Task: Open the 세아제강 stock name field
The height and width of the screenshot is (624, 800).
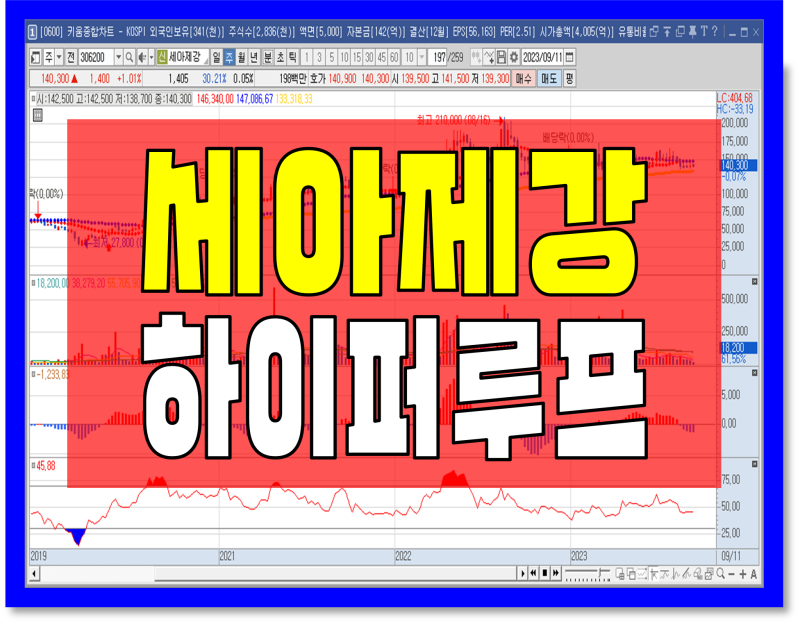Action: tap(188, 57)
